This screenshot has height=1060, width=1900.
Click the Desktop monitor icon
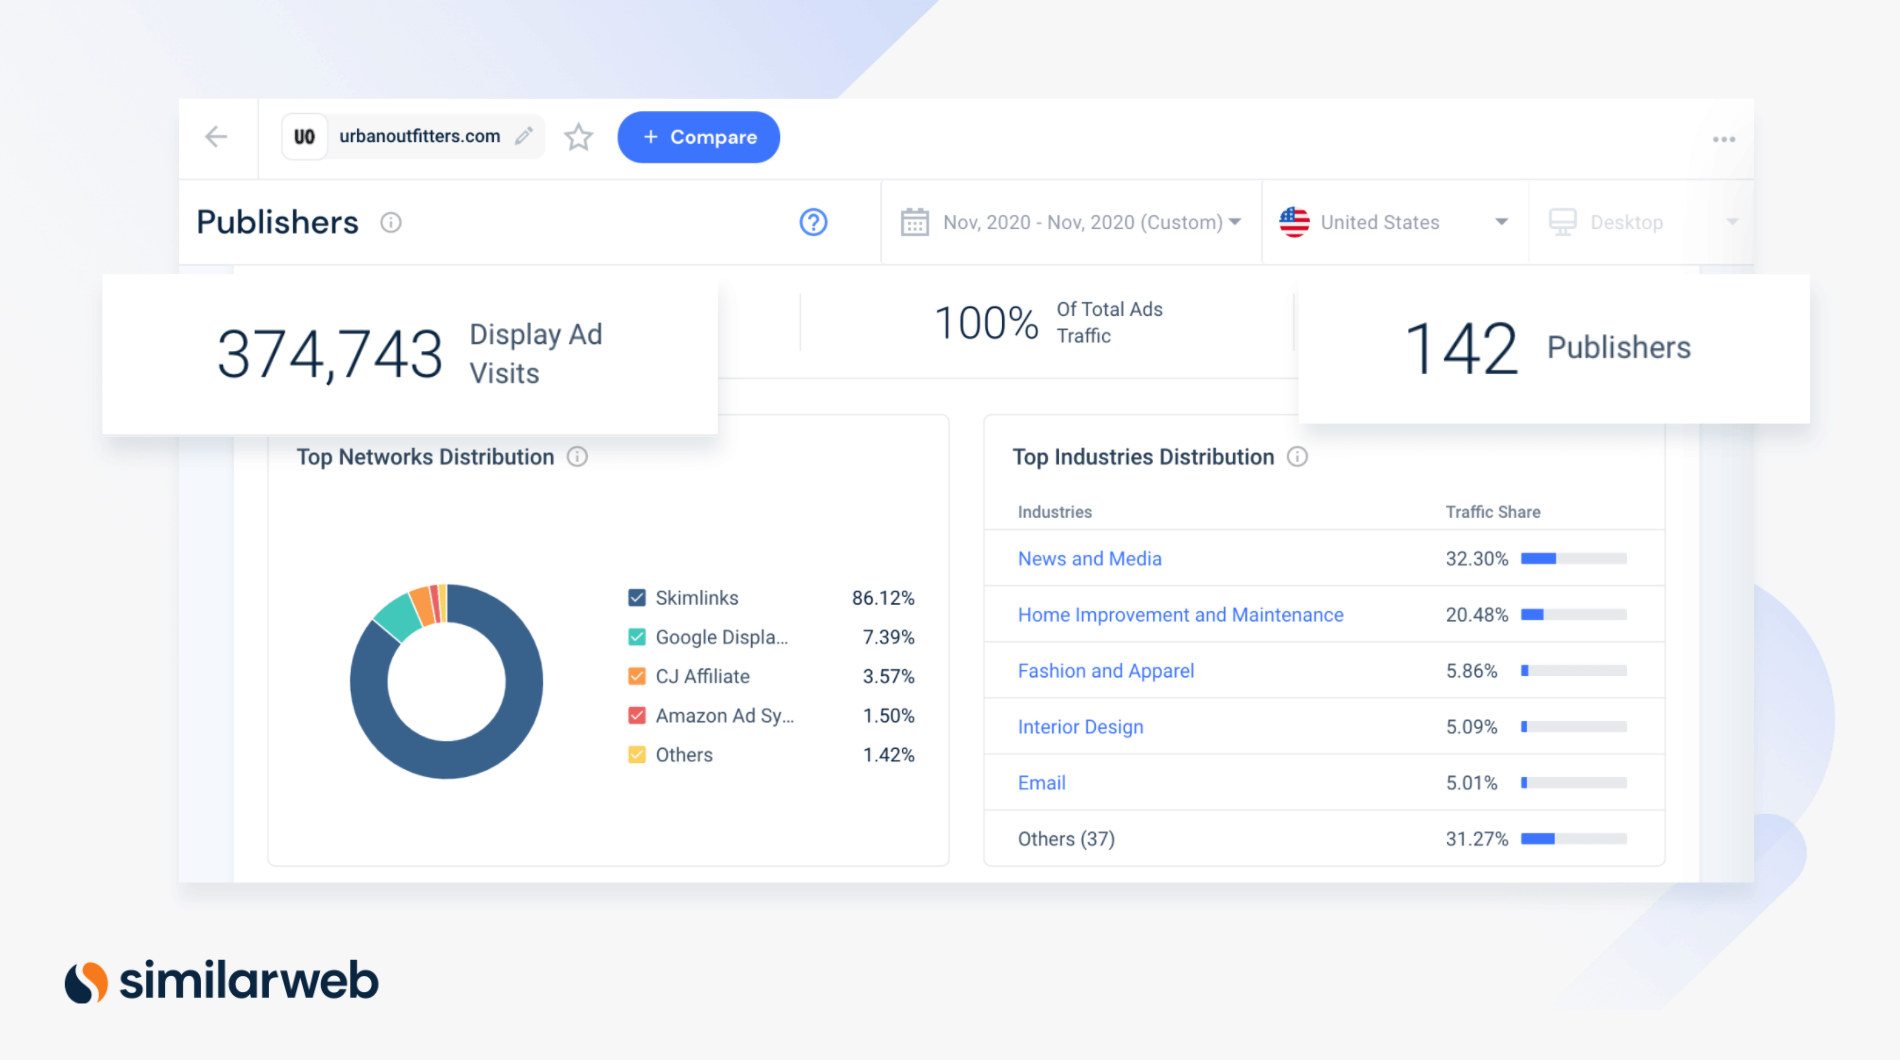1562,222
